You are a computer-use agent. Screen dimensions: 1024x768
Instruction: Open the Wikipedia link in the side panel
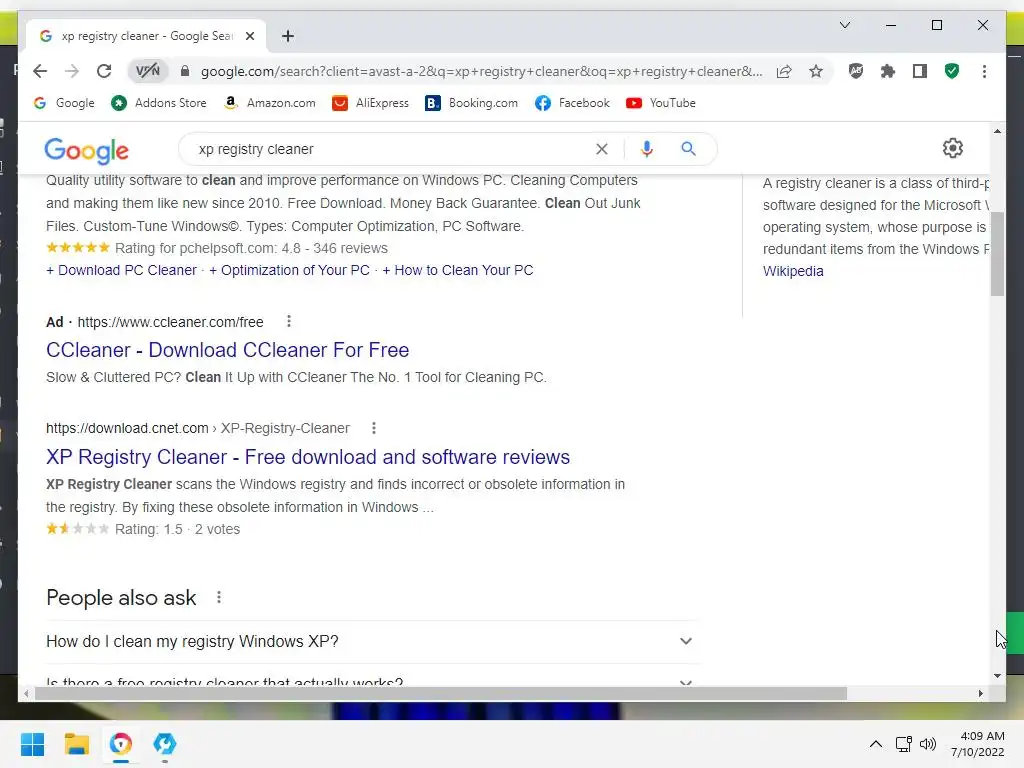[793, 271]
